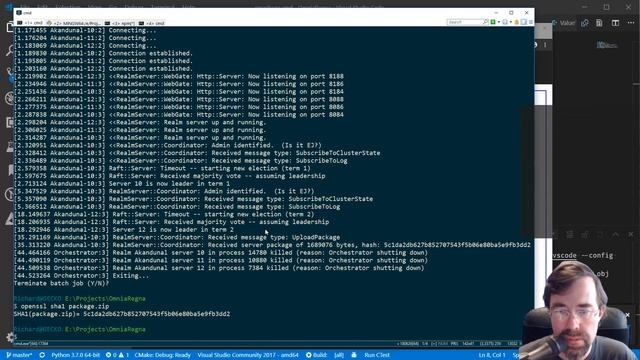Split the VS Code editor

point(615,23)
